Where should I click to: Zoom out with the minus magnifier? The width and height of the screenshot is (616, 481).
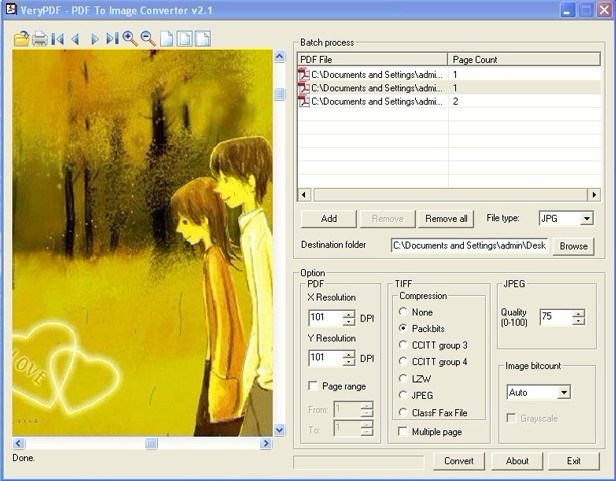coord(148,39)
